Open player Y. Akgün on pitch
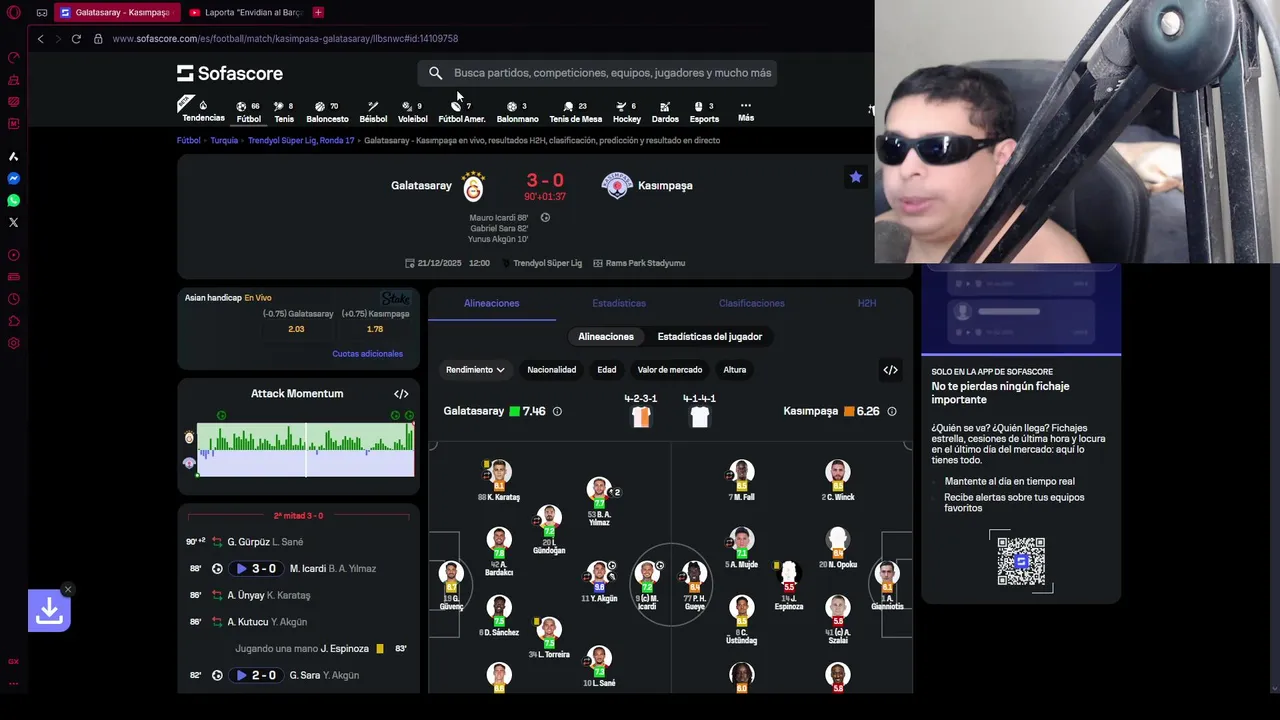Image resolution: width=1280 pixels, height=720 pixels. point(599,581)
